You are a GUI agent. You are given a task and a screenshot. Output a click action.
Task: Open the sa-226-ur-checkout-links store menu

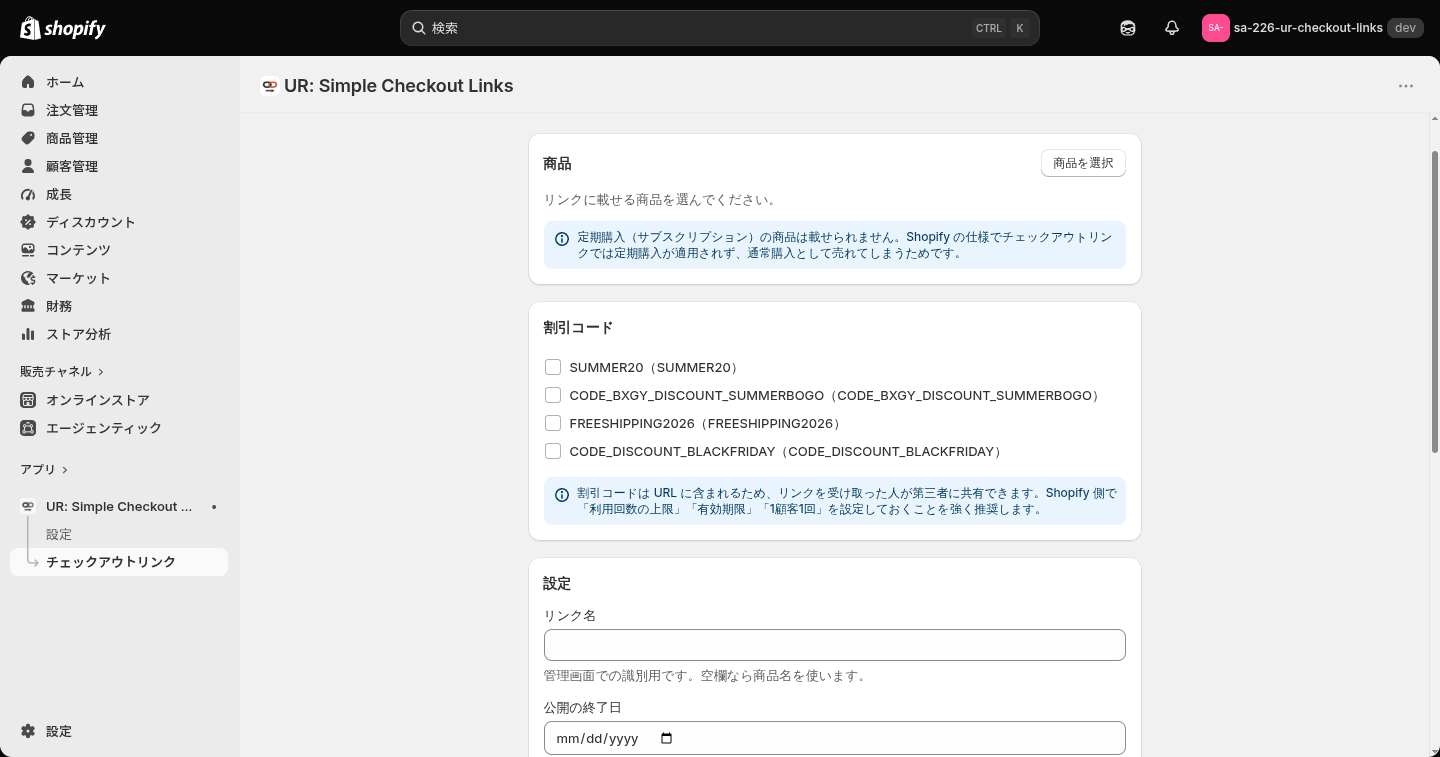coord(1312,28)
